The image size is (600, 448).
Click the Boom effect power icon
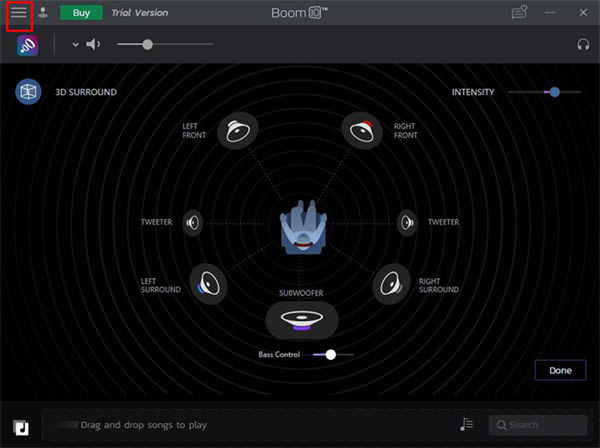[x=28, y=45]
